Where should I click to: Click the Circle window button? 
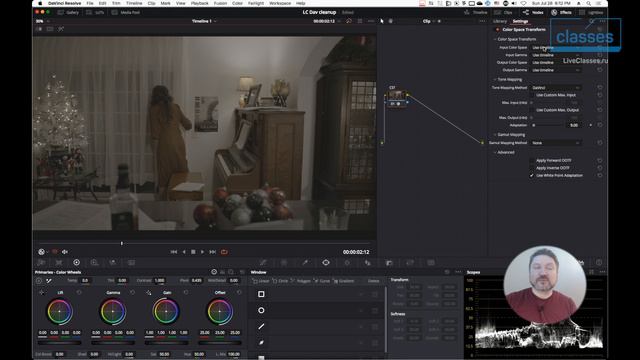[x=280, y=281]
